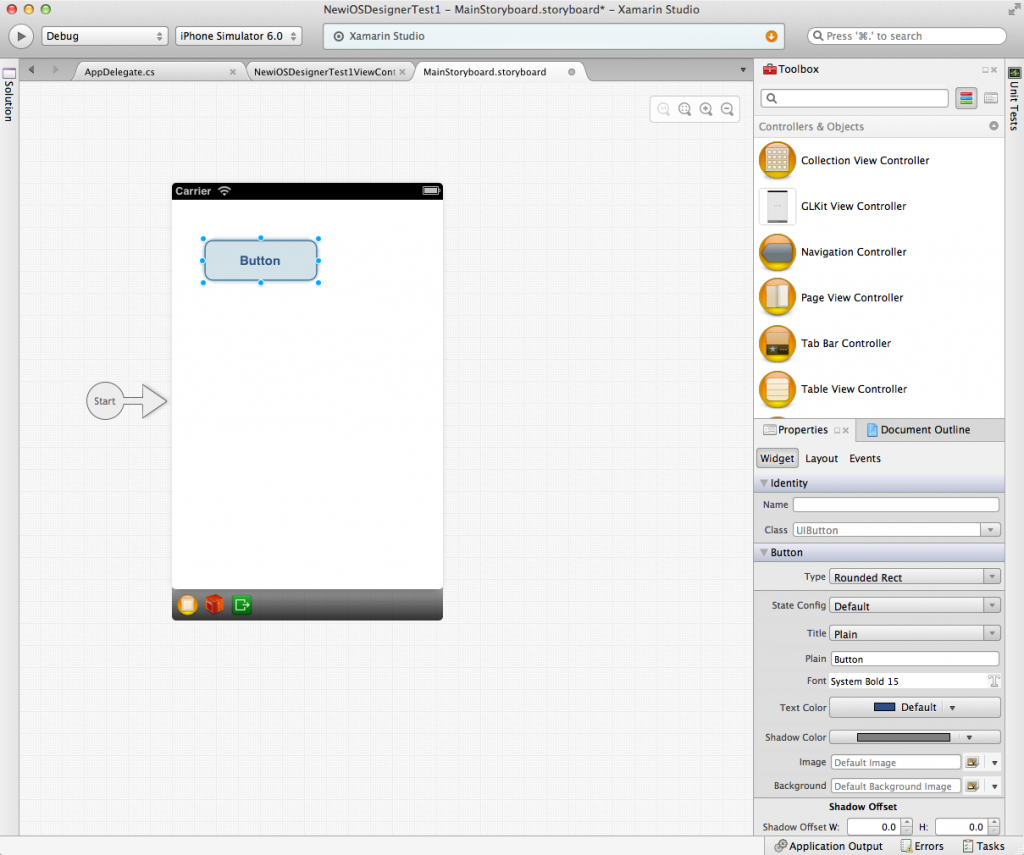Close the NewiOSDesignerTest1ViewController tab

tap(402, 72)
